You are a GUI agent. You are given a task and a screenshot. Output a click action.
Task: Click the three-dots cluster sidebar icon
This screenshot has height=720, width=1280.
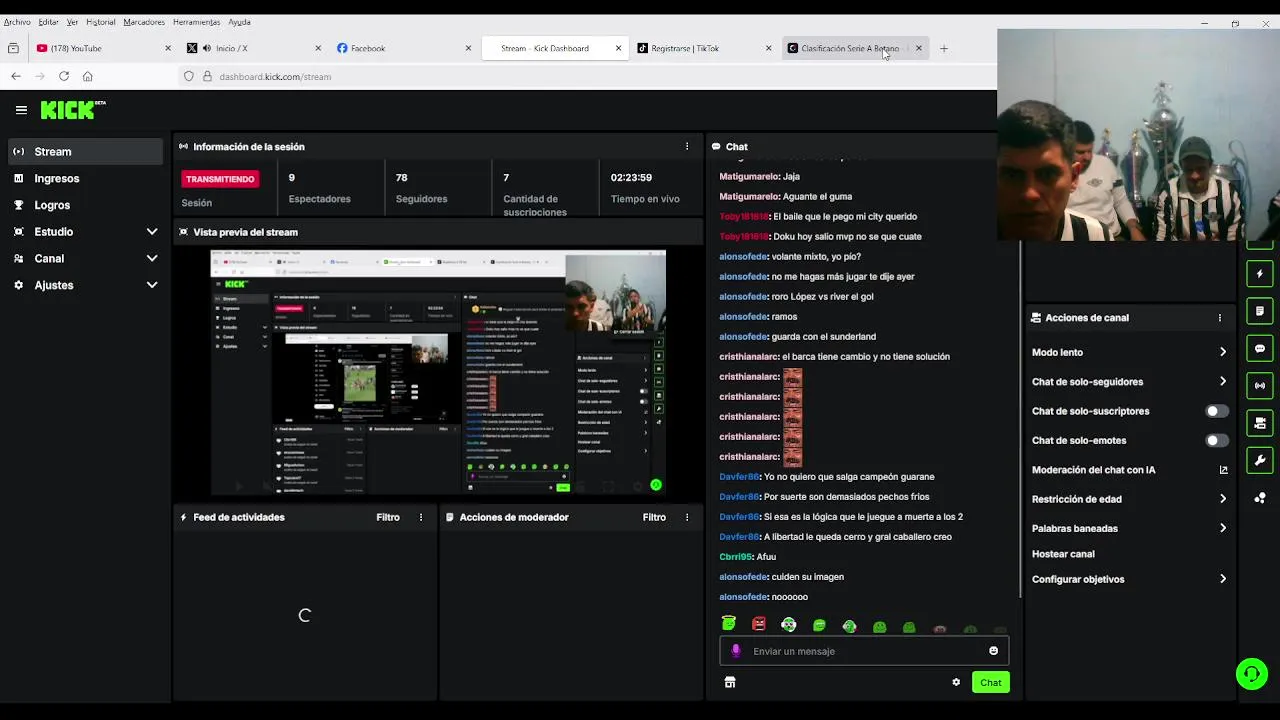coord(1260,498)
